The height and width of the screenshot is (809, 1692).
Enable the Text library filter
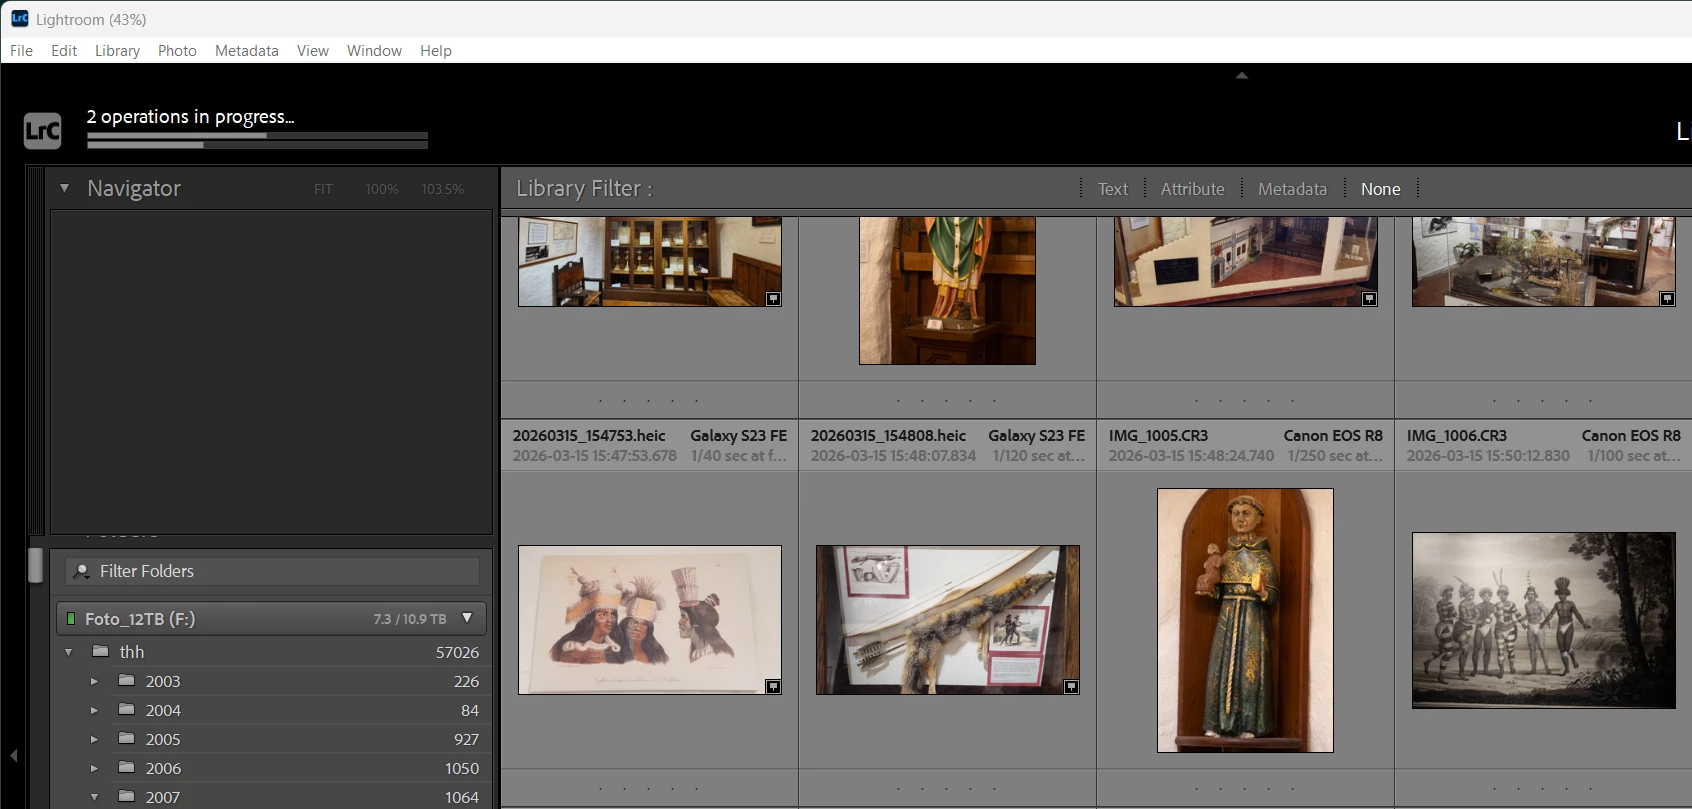(1112, 189)
